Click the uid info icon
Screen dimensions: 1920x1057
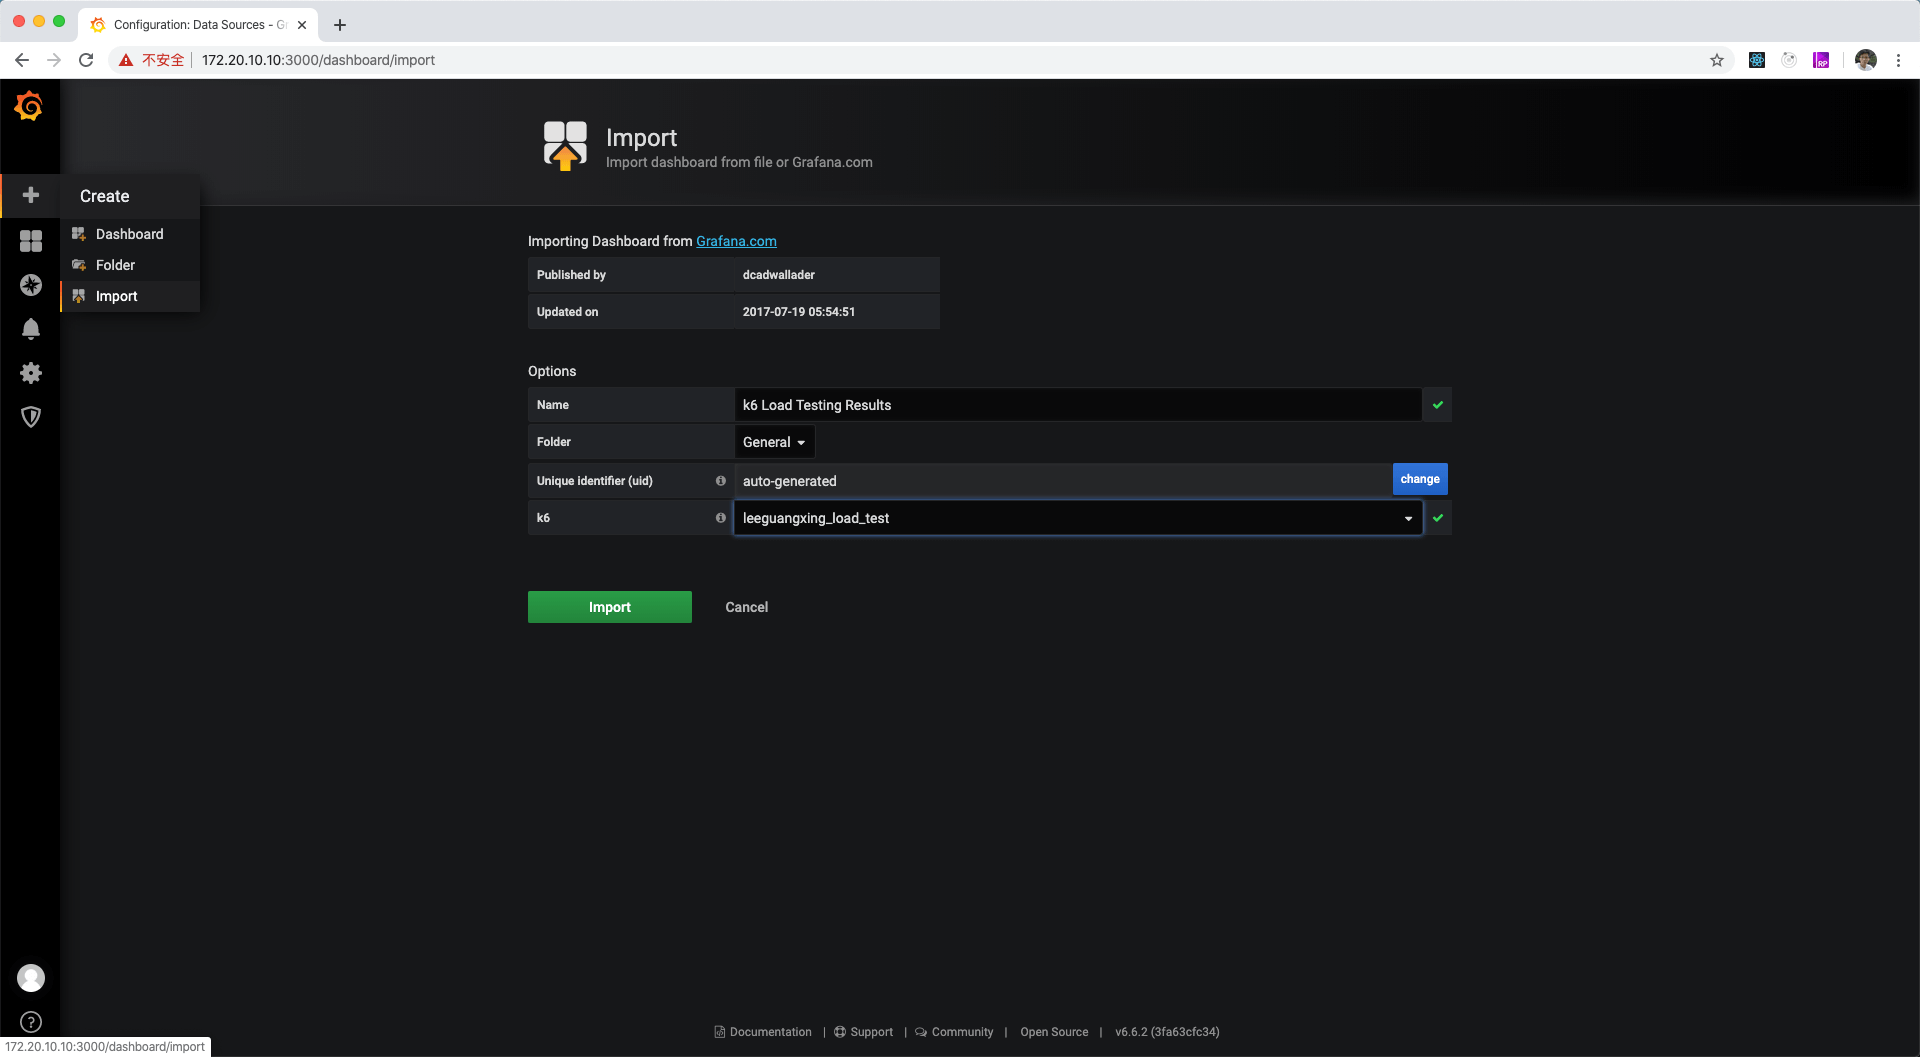tap(720, 481)
